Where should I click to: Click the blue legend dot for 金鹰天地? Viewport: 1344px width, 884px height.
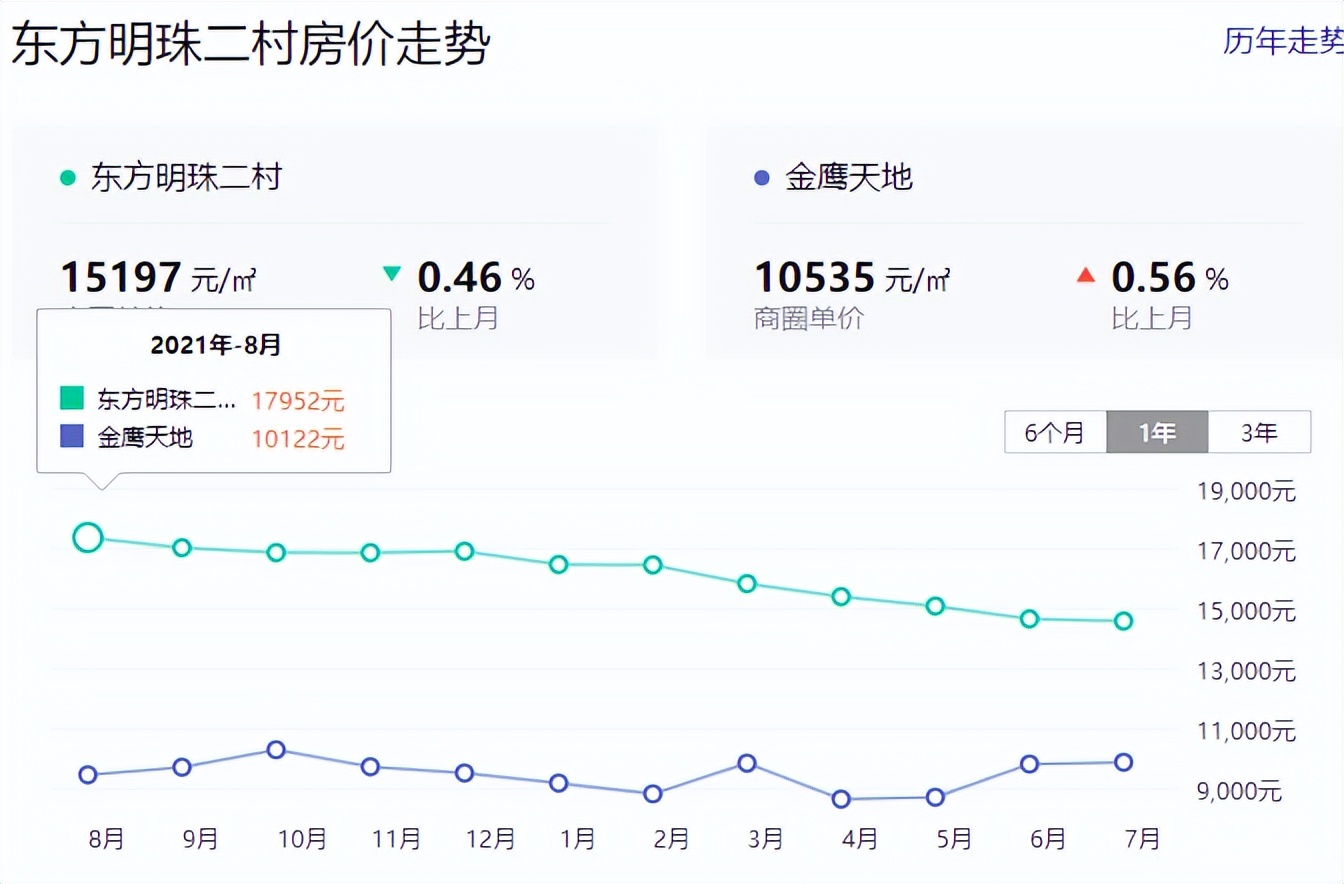pyautogui.click(x=762, y=176)
